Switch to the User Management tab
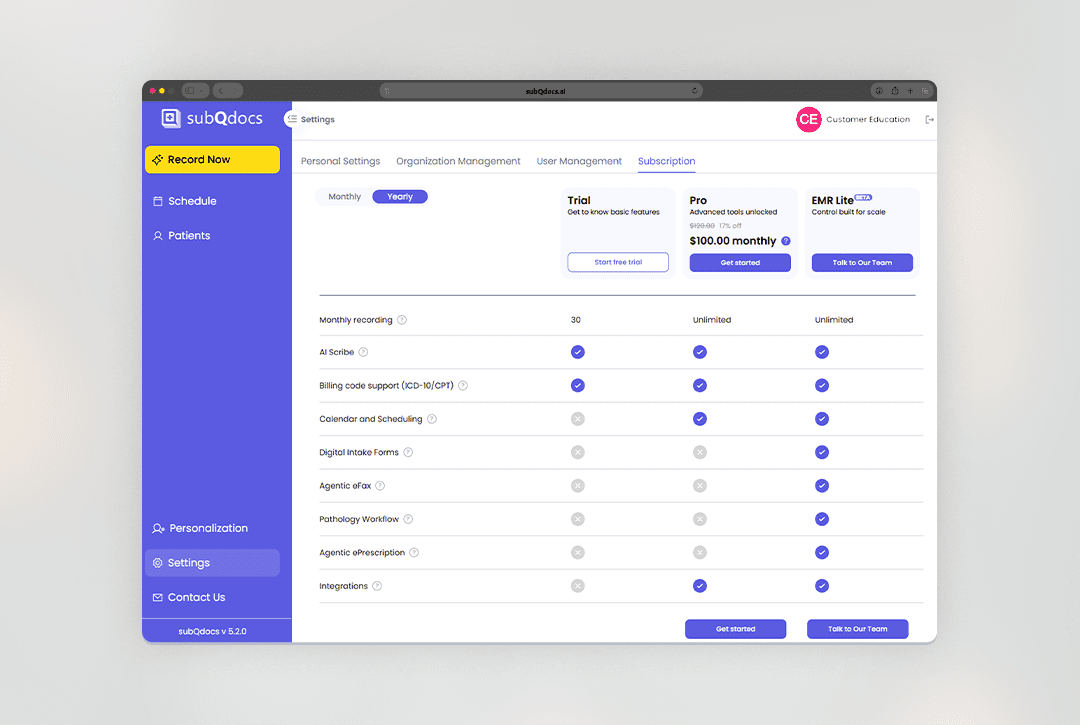The width and height of the screenshot is (1080, 725). [x=579, y=161]
